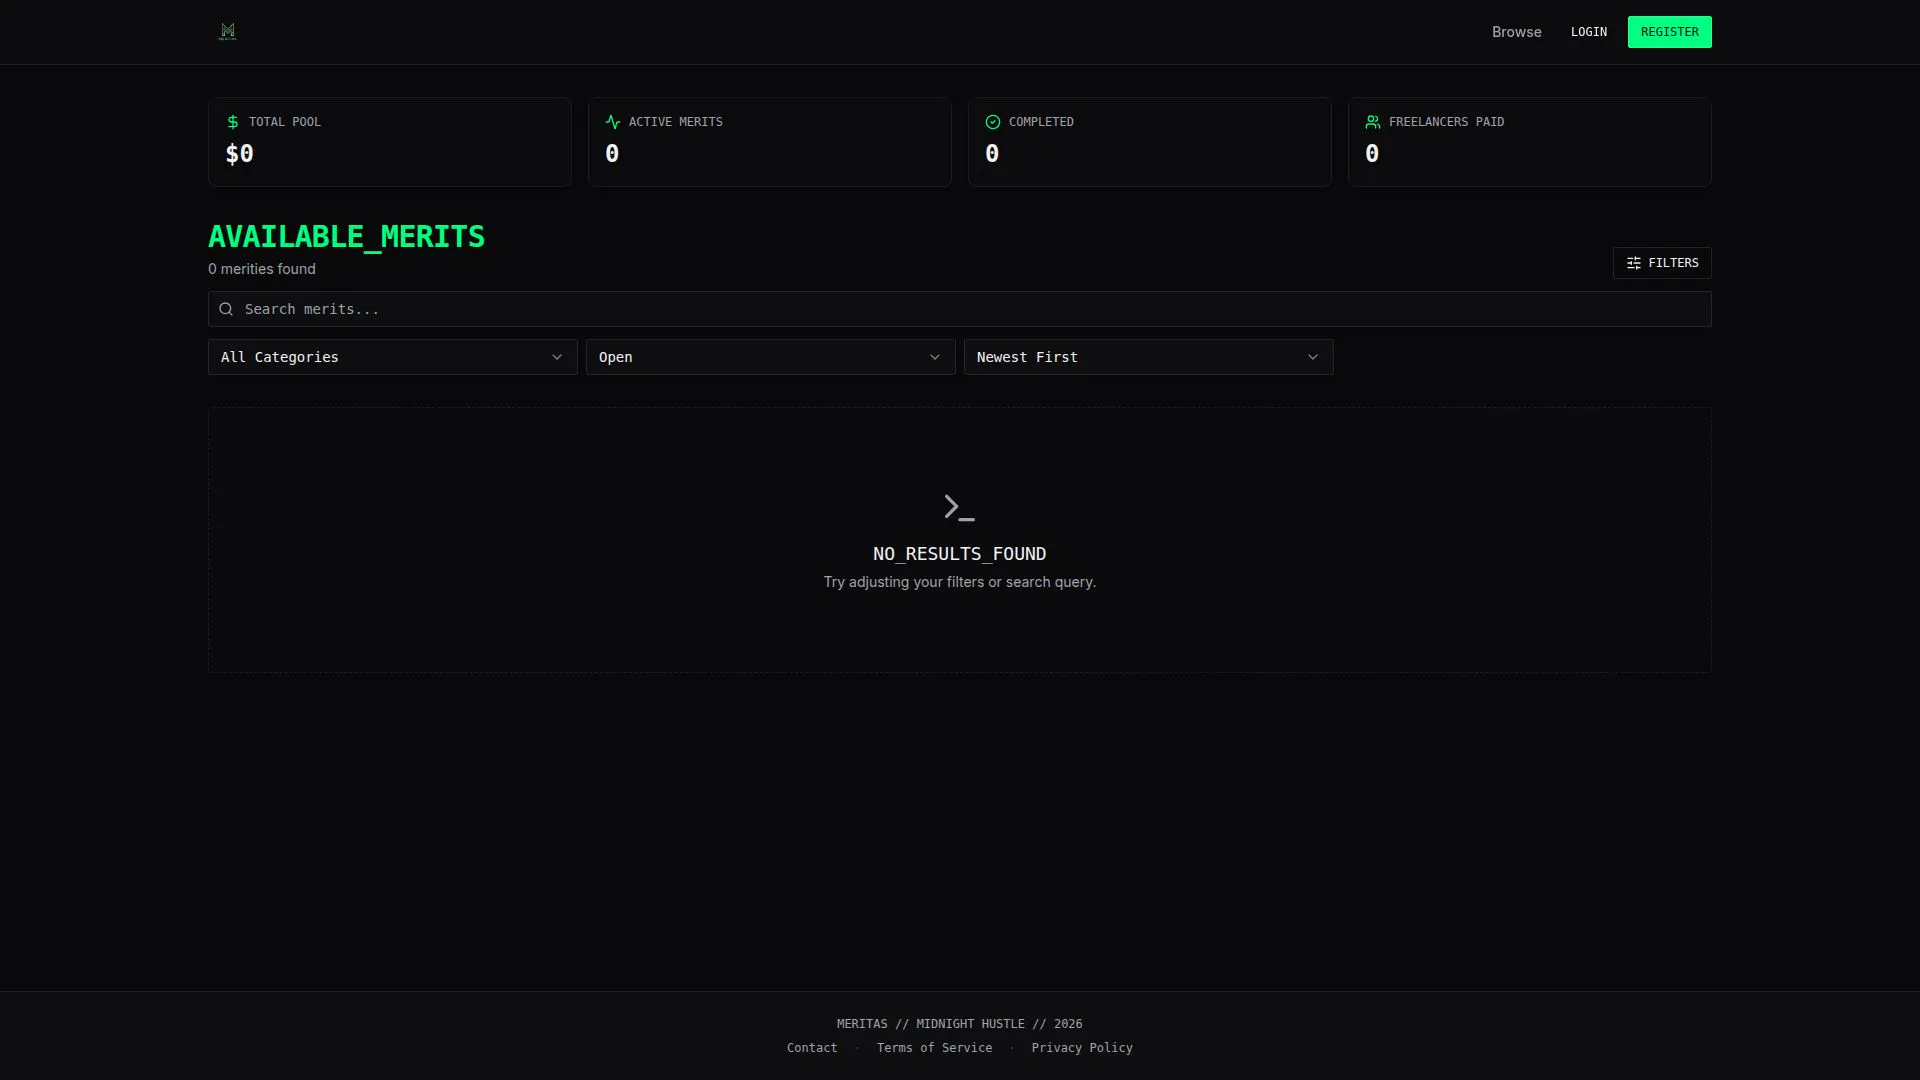Open the Contact footer link

click(x=812, y=1048)
